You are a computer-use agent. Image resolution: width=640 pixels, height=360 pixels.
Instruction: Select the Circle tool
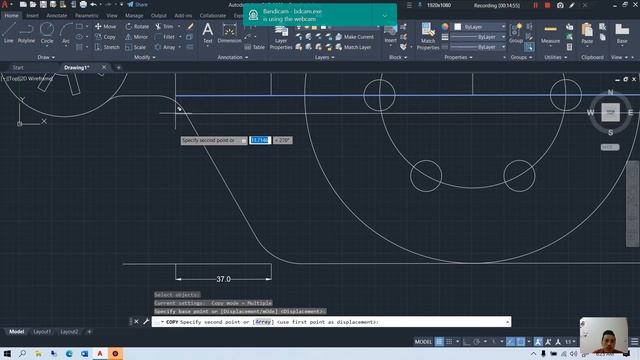47,33
